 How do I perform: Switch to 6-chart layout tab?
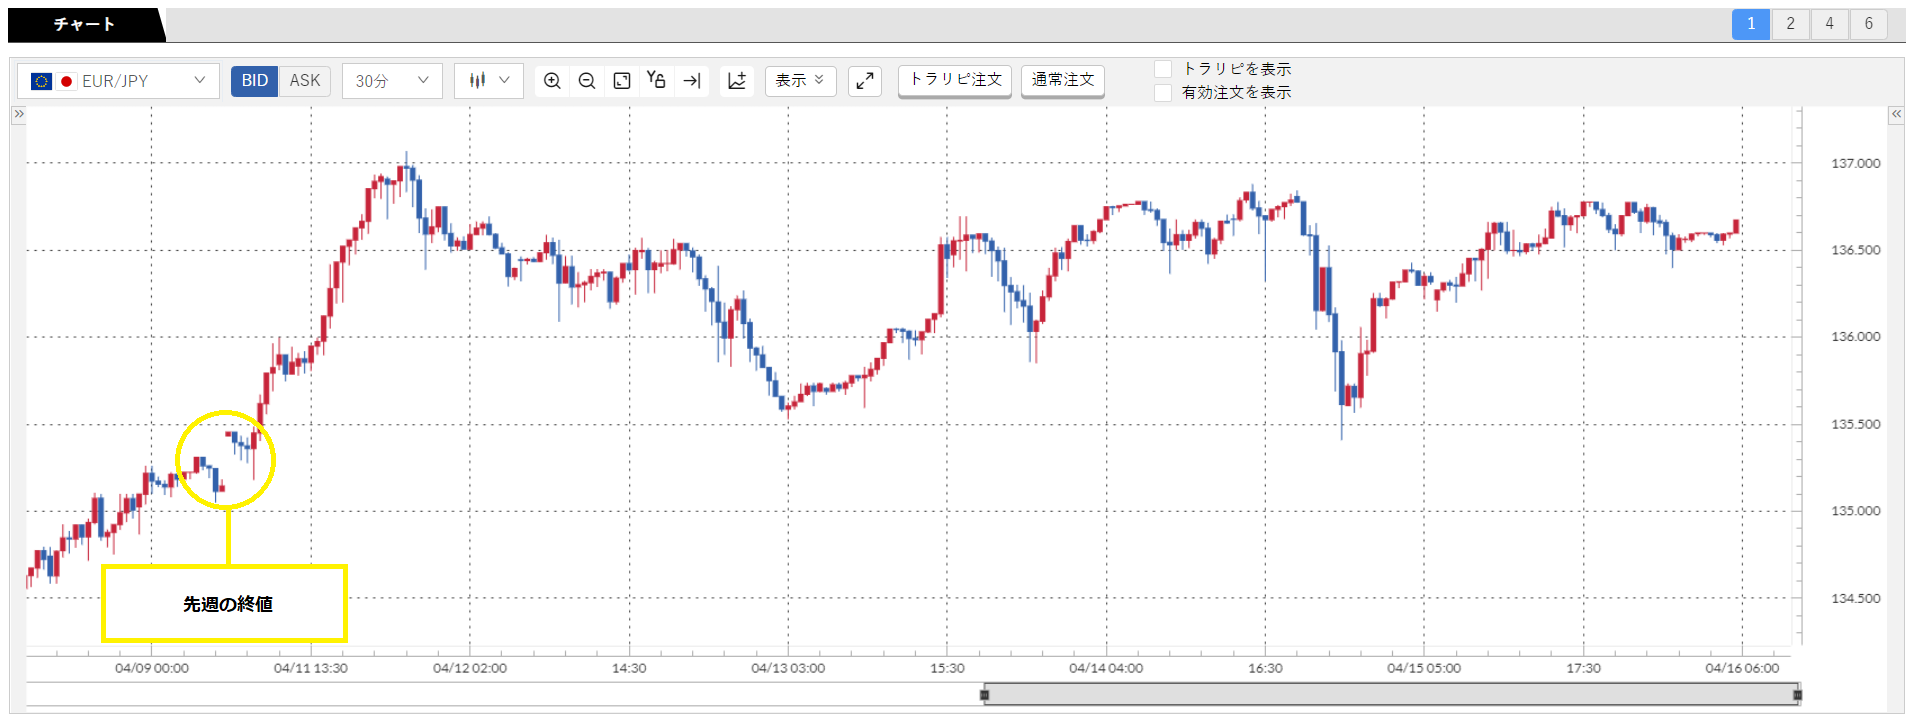pos(1868,24)
